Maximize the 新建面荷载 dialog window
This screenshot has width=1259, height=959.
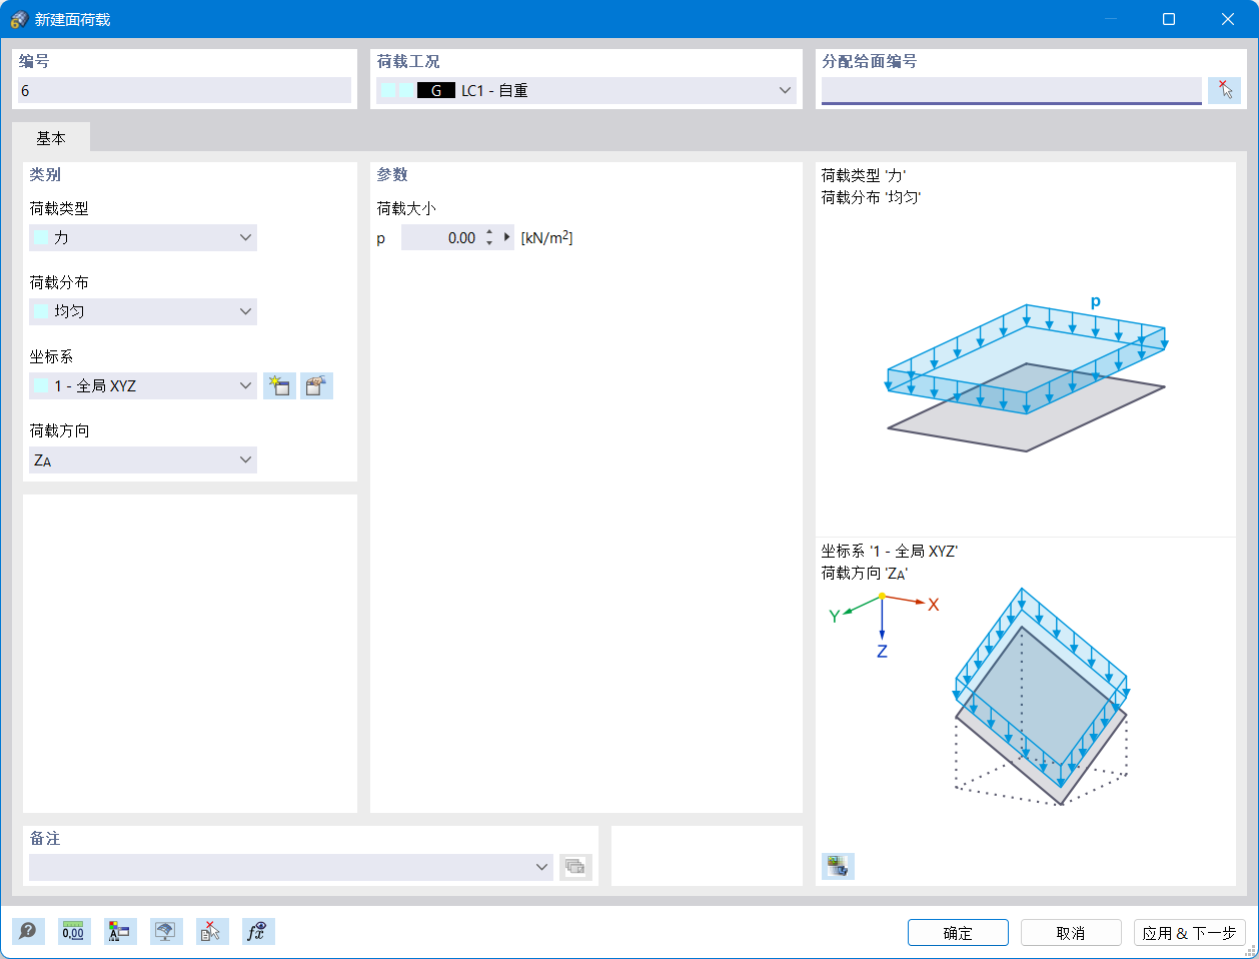pyautogui.click(x=1168, y=19)
